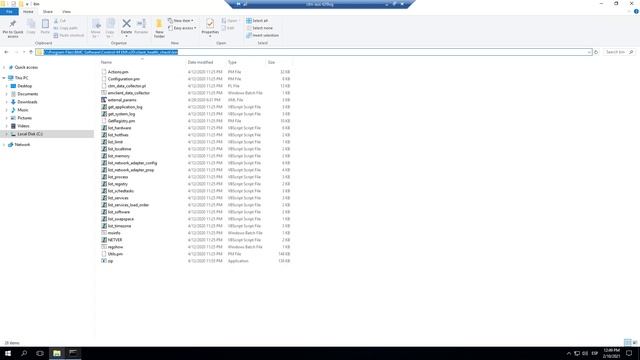Select Pictures in navigation pane
The image size is (640, 360).
(x=24, y=118)
